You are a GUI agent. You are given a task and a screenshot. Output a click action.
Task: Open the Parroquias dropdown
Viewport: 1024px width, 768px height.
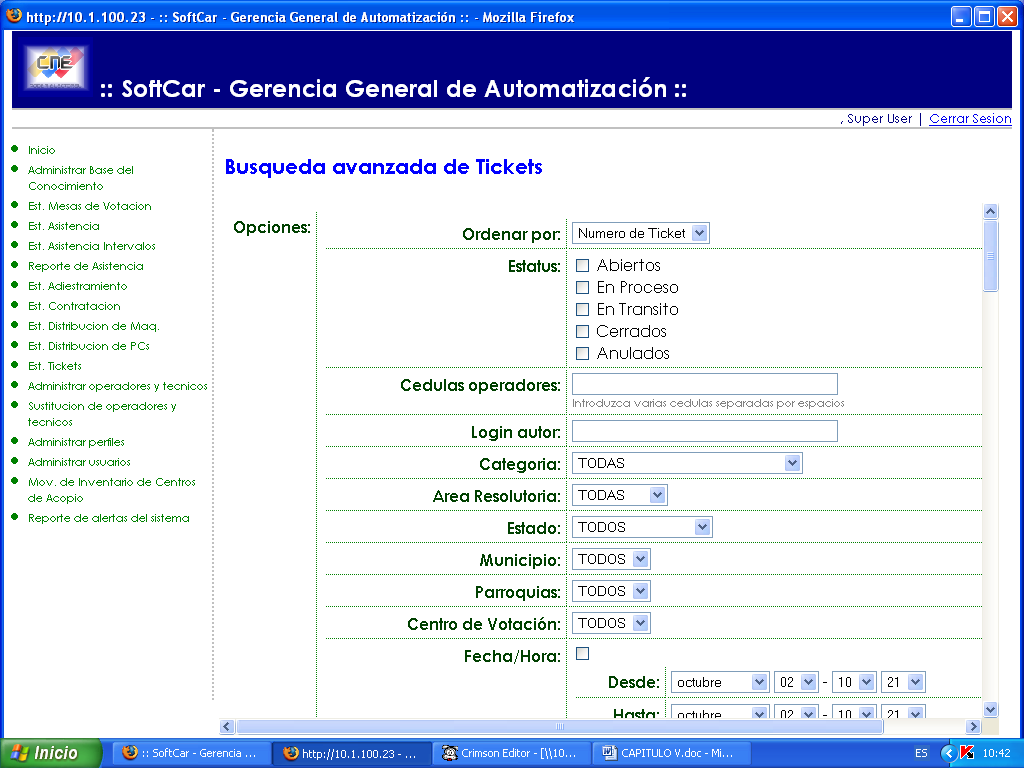(611, 591)
